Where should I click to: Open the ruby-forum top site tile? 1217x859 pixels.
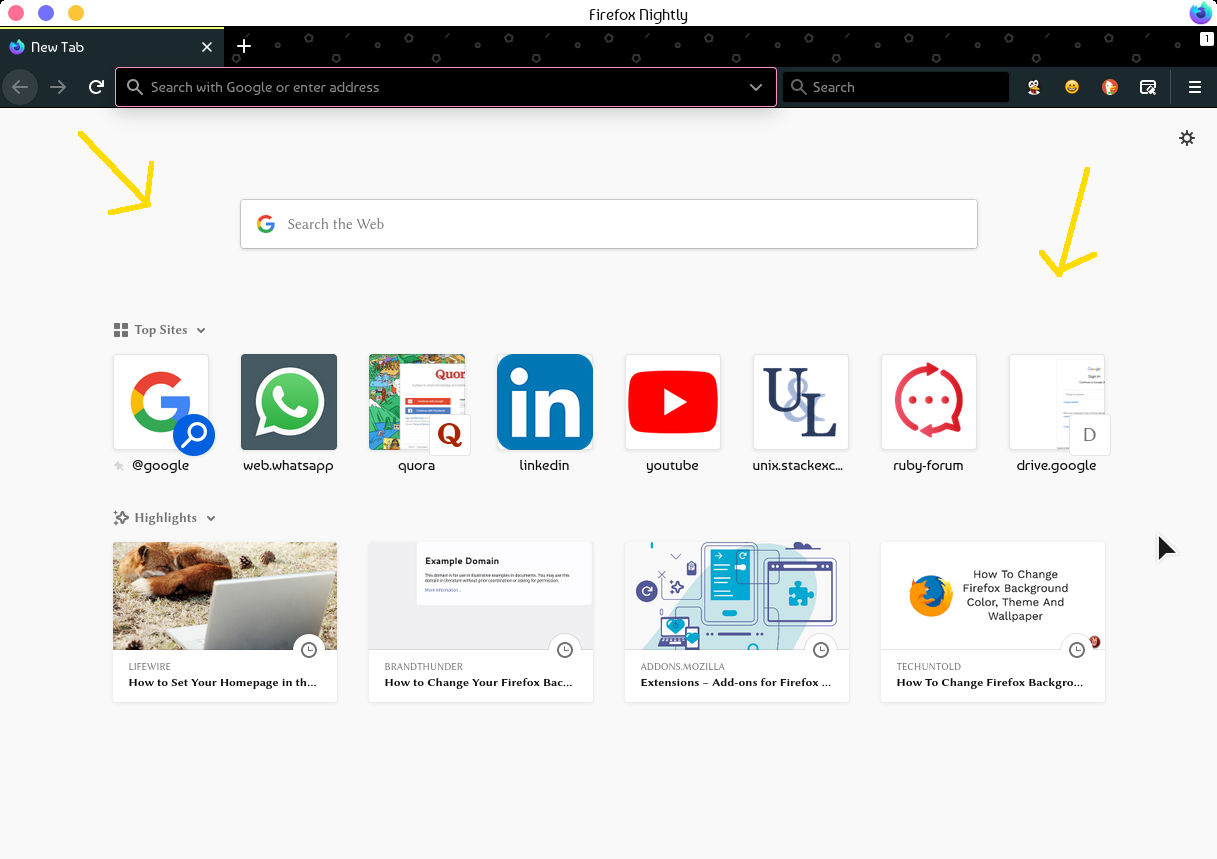[x=929, y=402]
